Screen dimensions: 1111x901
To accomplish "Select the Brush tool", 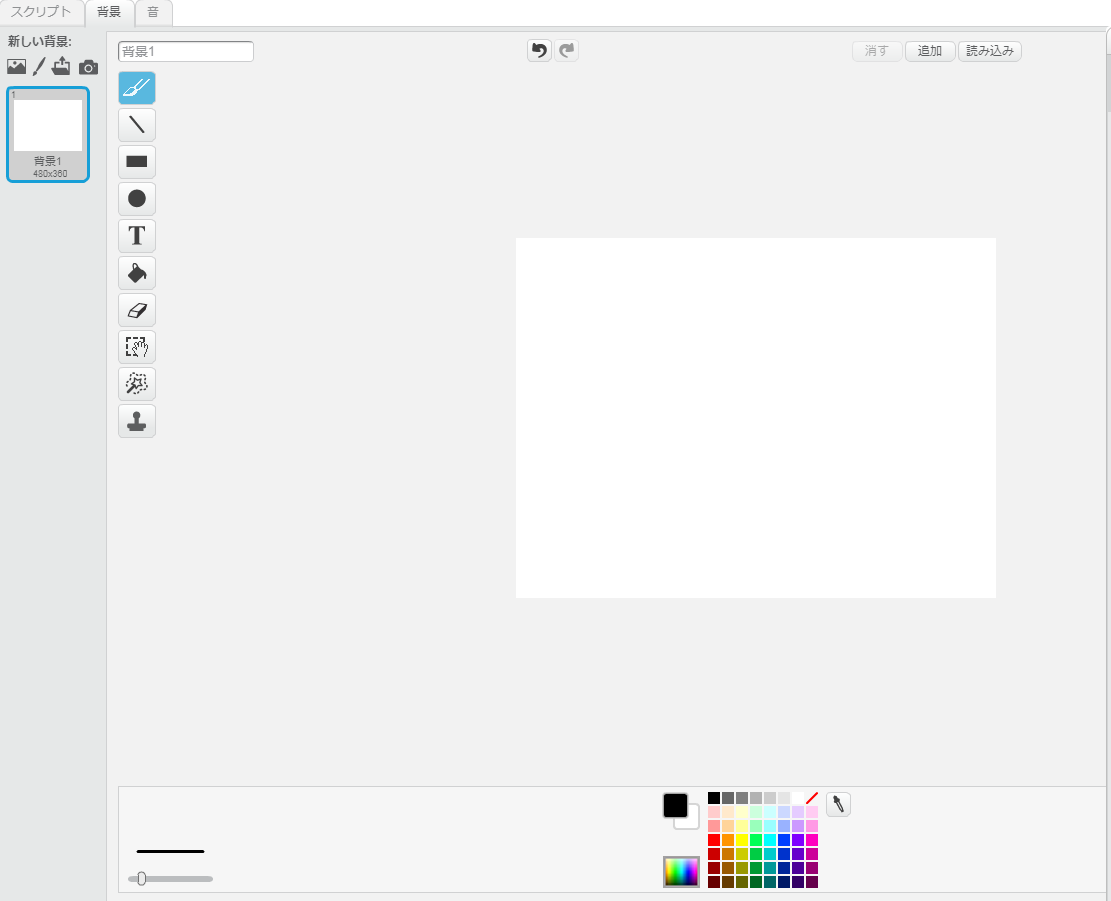I will [x=137, y=88].
